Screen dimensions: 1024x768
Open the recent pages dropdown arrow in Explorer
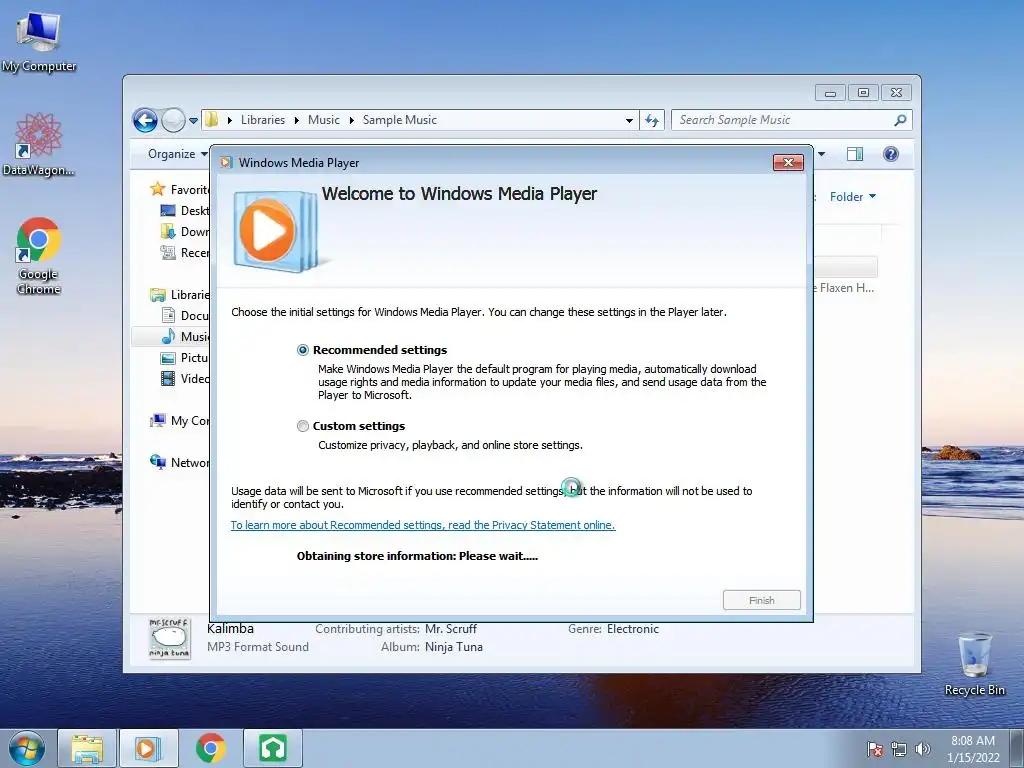(x=193, y=121)
